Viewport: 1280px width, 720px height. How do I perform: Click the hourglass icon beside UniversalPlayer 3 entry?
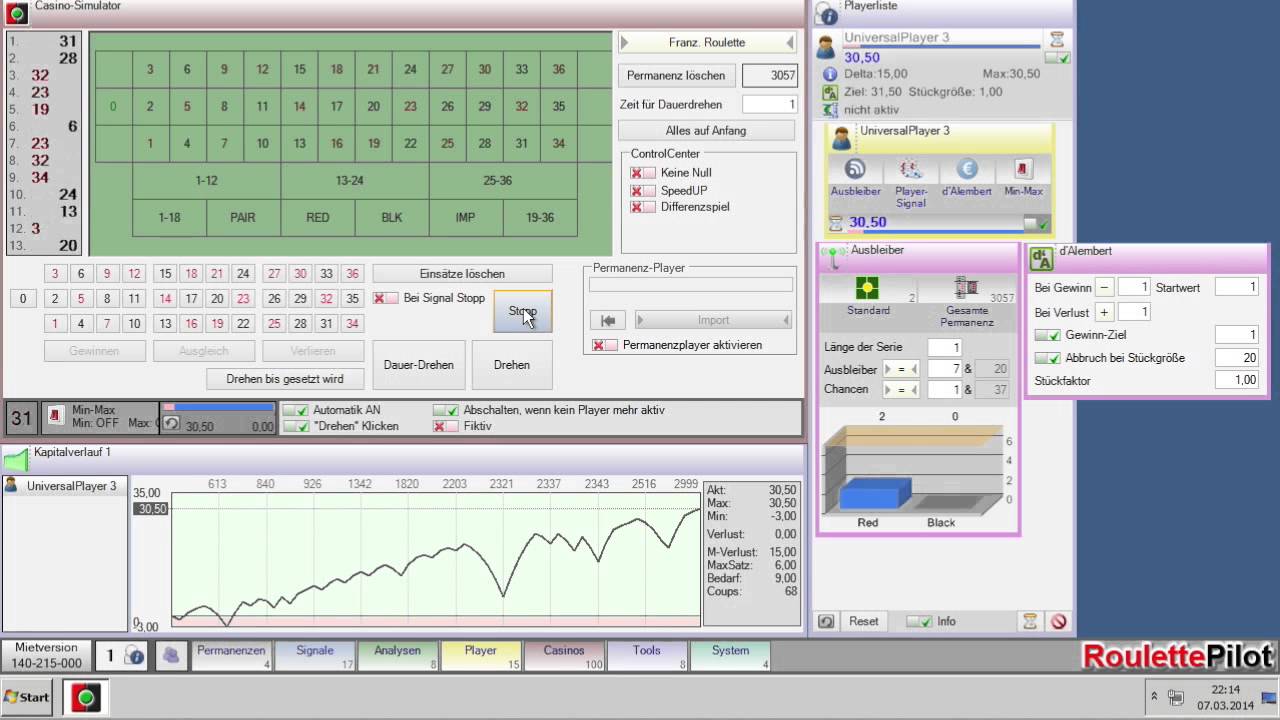point(1057,39)
